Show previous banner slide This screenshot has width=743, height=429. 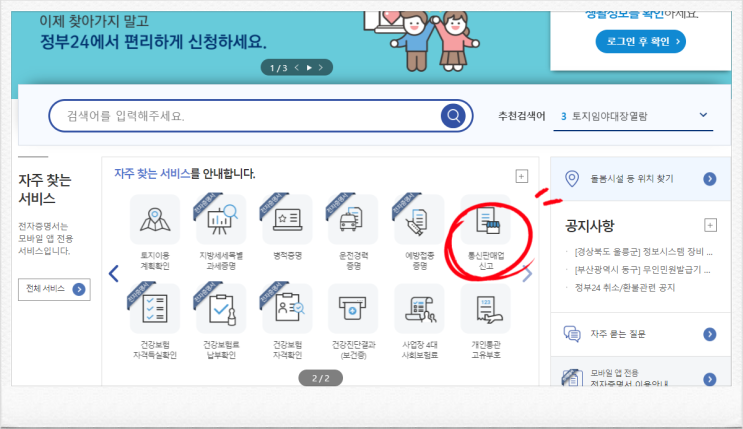297,68
